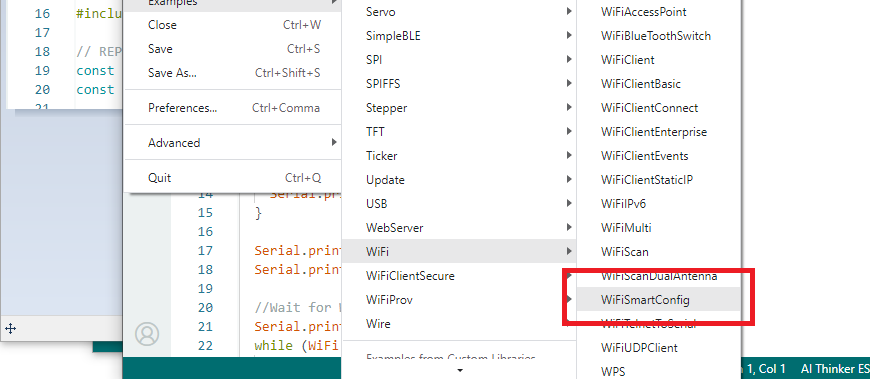Expand the SPI examples submenu

[459, 60]
